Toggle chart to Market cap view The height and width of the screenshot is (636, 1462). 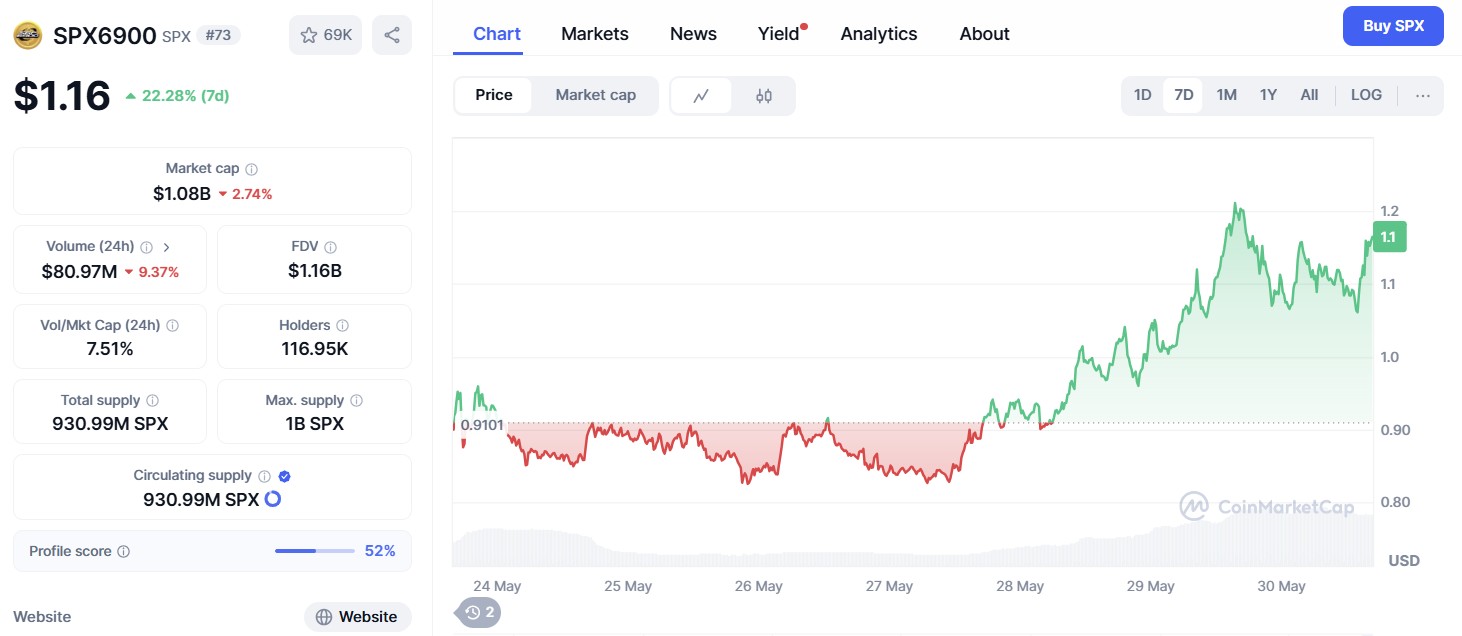(x=595, y=95)
